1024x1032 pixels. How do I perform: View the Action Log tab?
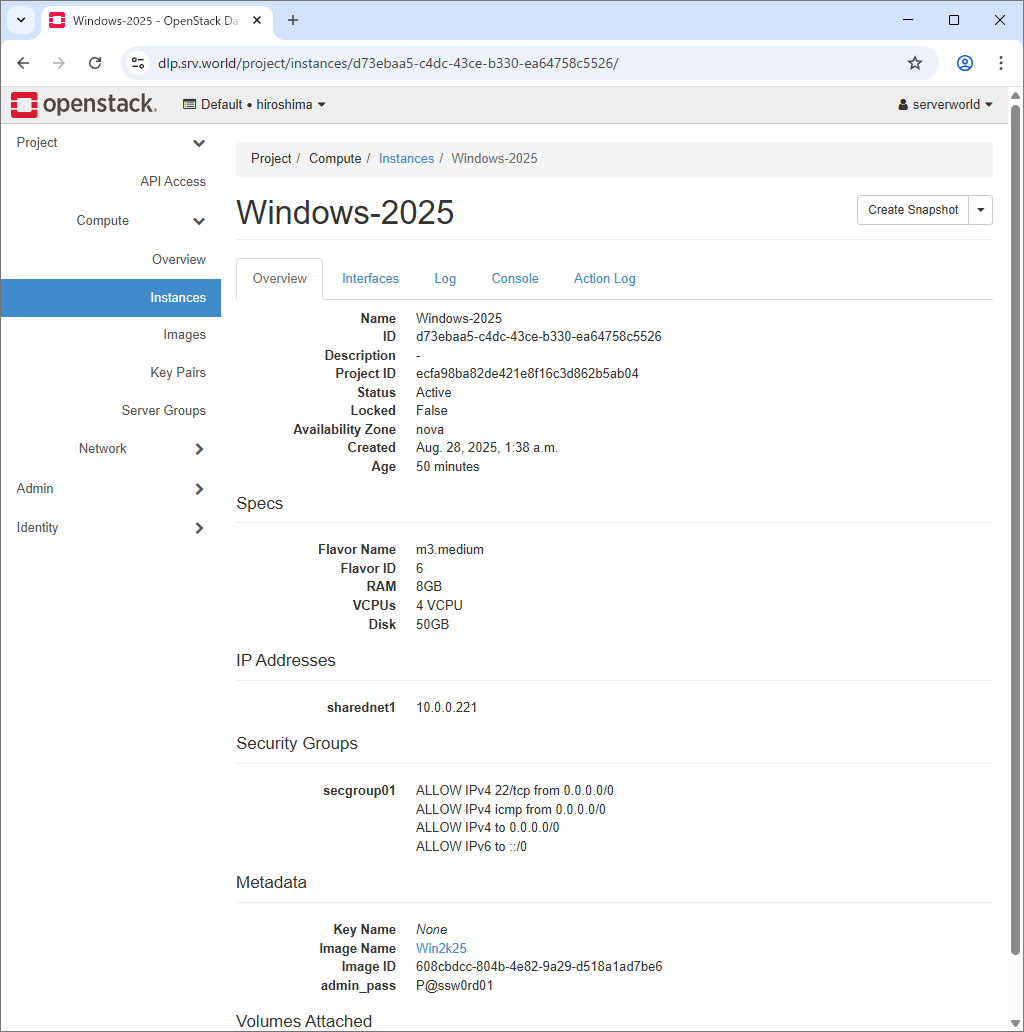604,278
